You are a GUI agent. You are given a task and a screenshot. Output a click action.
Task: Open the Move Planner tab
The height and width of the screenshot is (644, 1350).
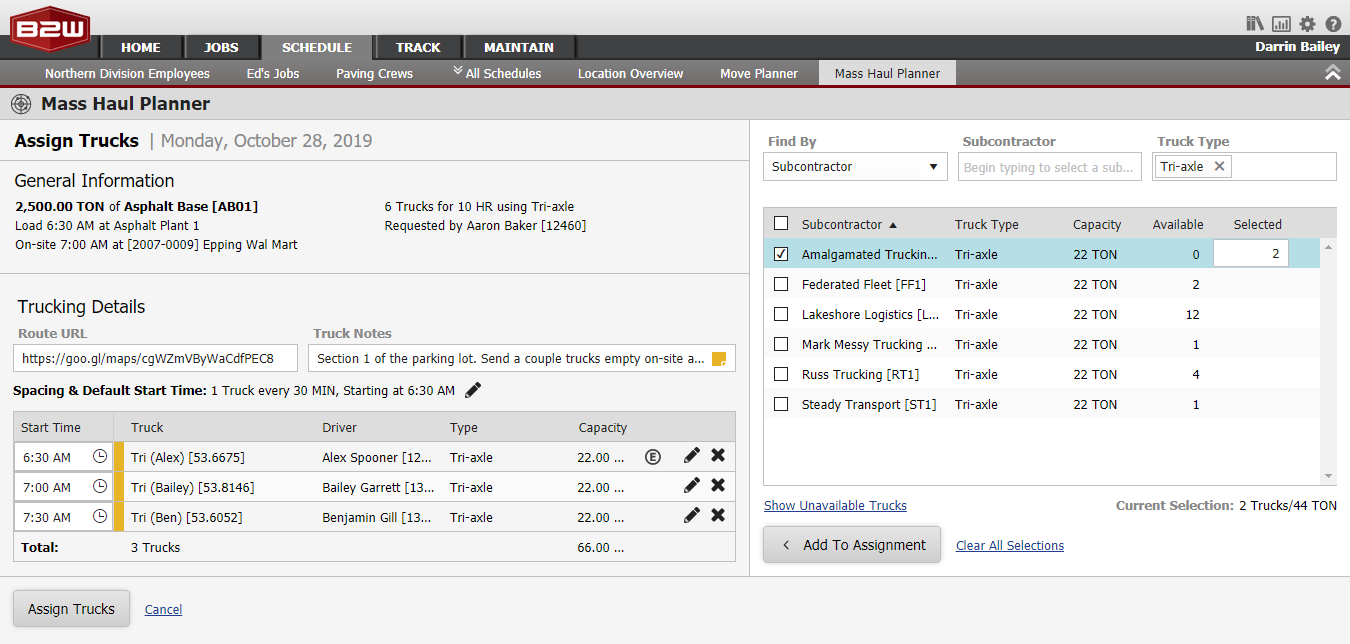[x=758, y=72]
